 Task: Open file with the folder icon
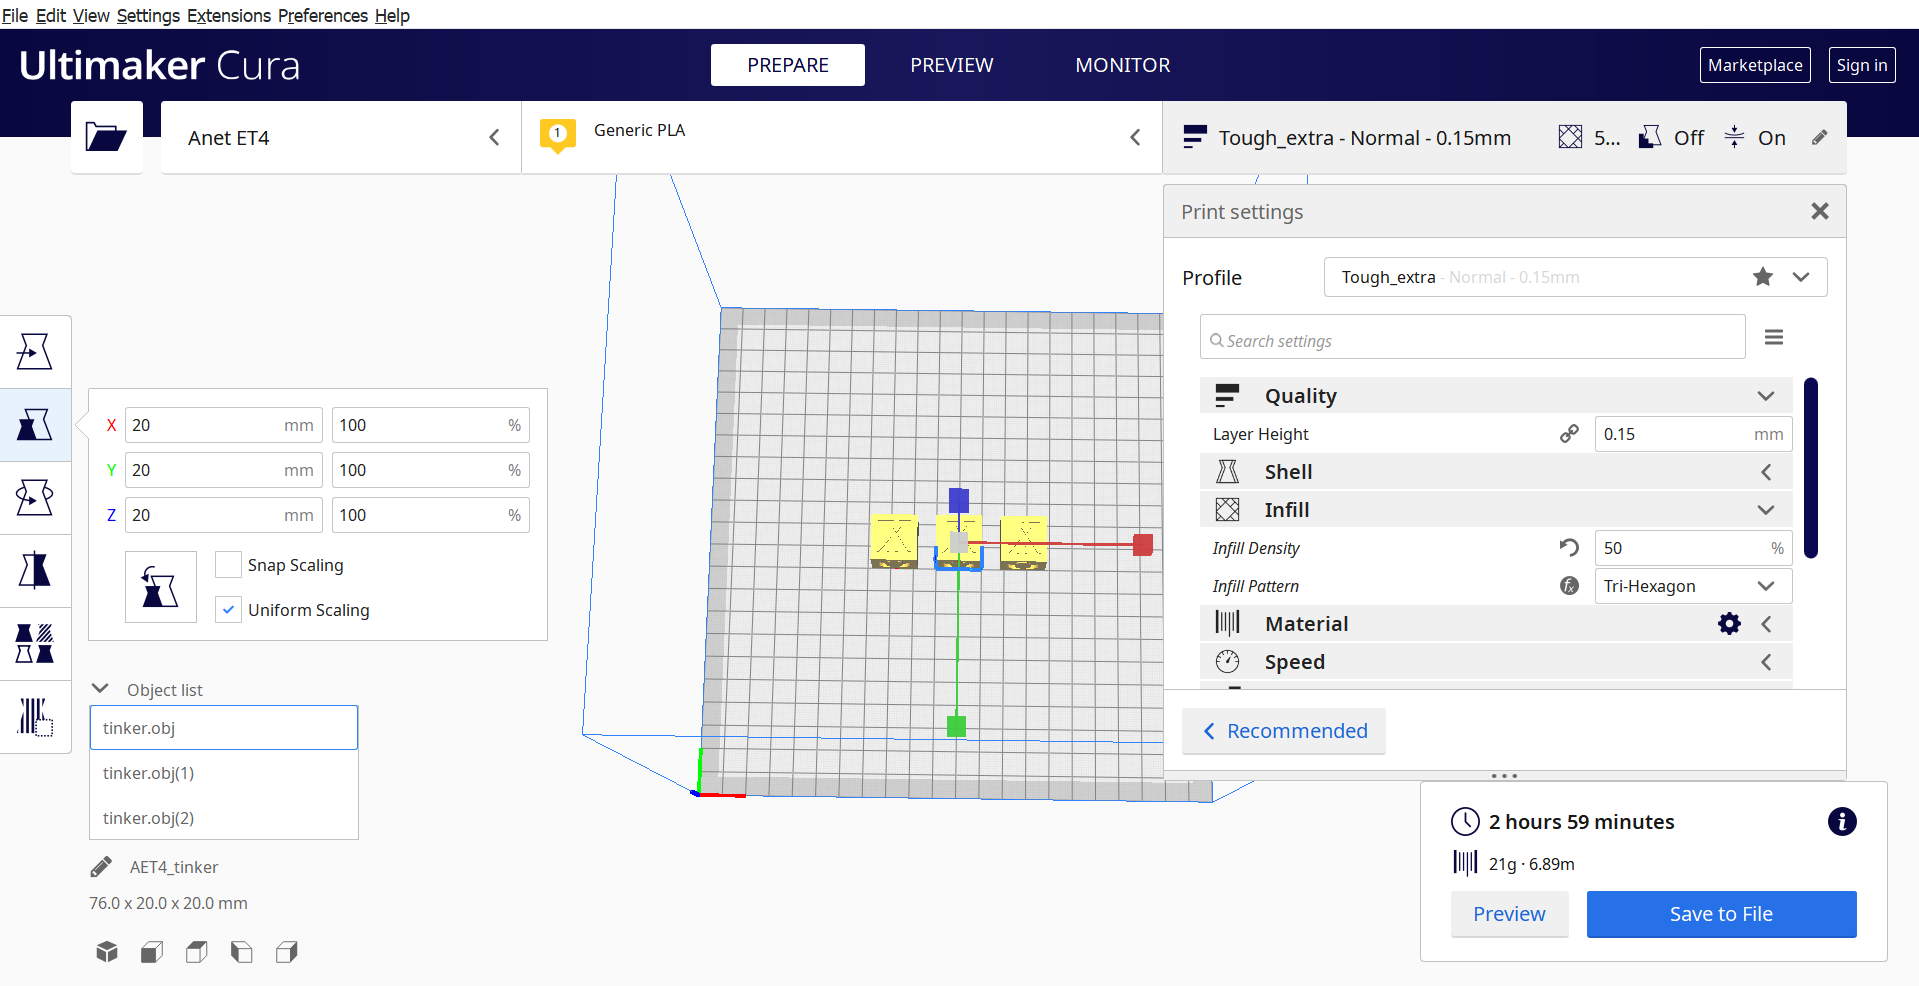(x=106, y=137)
